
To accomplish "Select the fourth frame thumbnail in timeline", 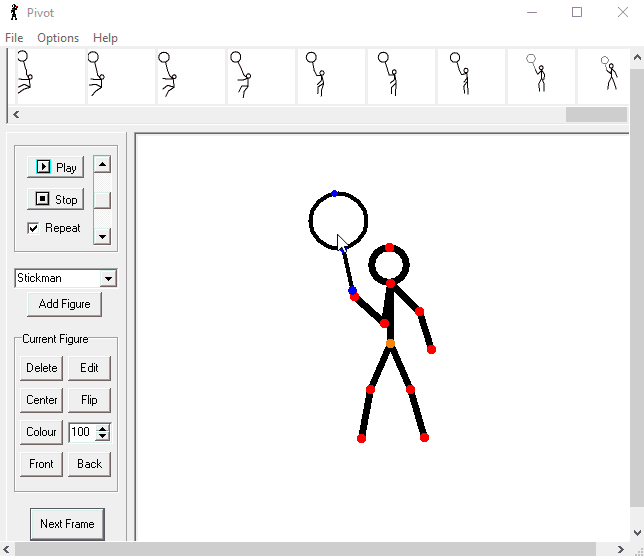I will point(261,76).
